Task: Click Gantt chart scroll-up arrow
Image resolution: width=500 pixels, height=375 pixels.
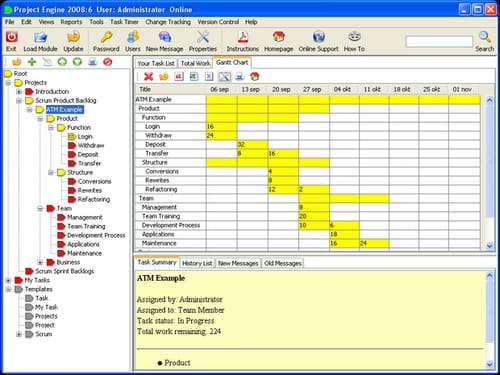Action: [x=489, y=100]
